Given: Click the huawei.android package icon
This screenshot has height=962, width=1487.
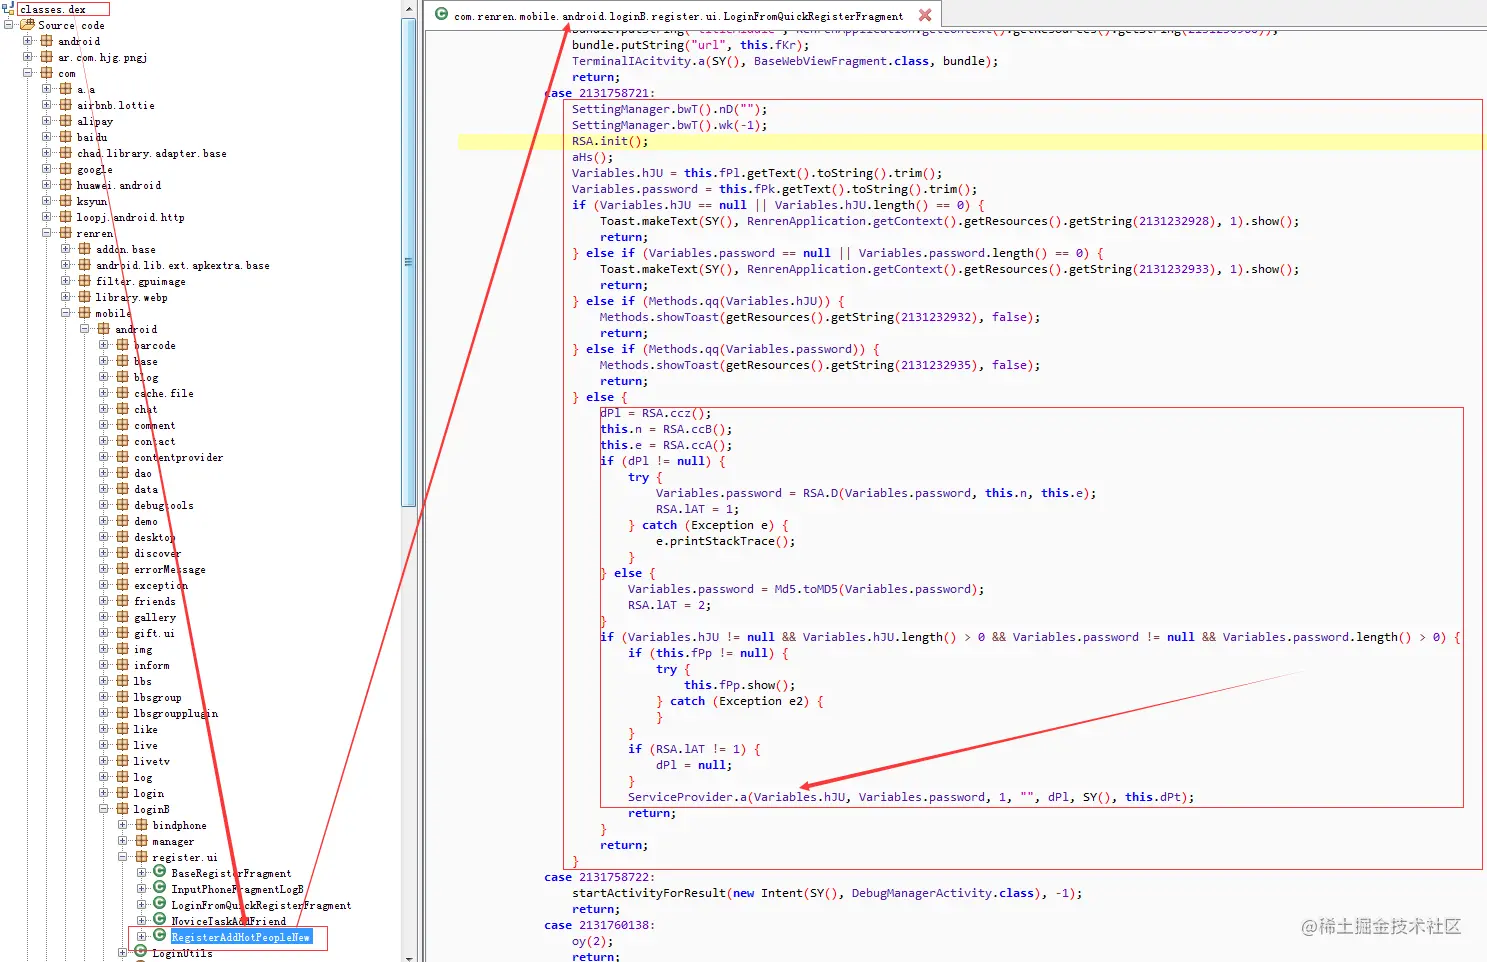Looking at the screenshot, I should [x=66, y=185].
